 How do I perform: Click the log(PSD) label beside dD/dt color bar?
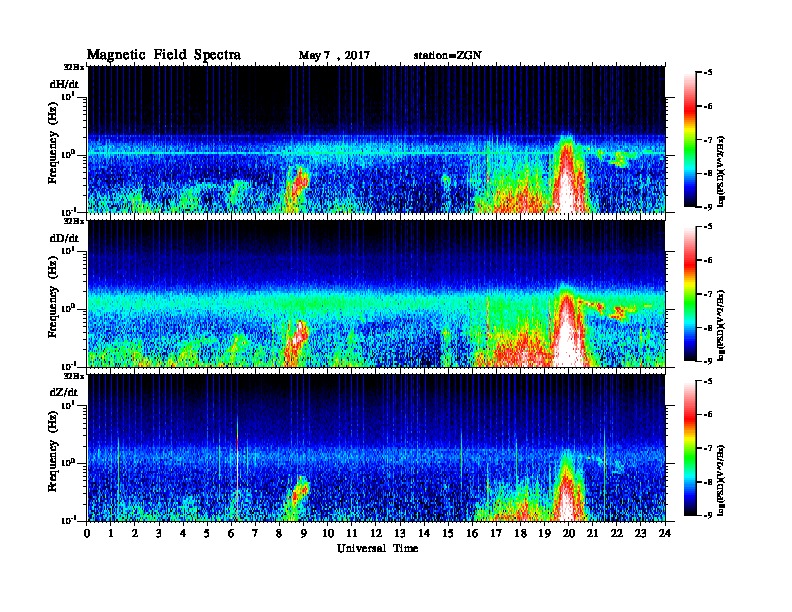tap(722, 326)
